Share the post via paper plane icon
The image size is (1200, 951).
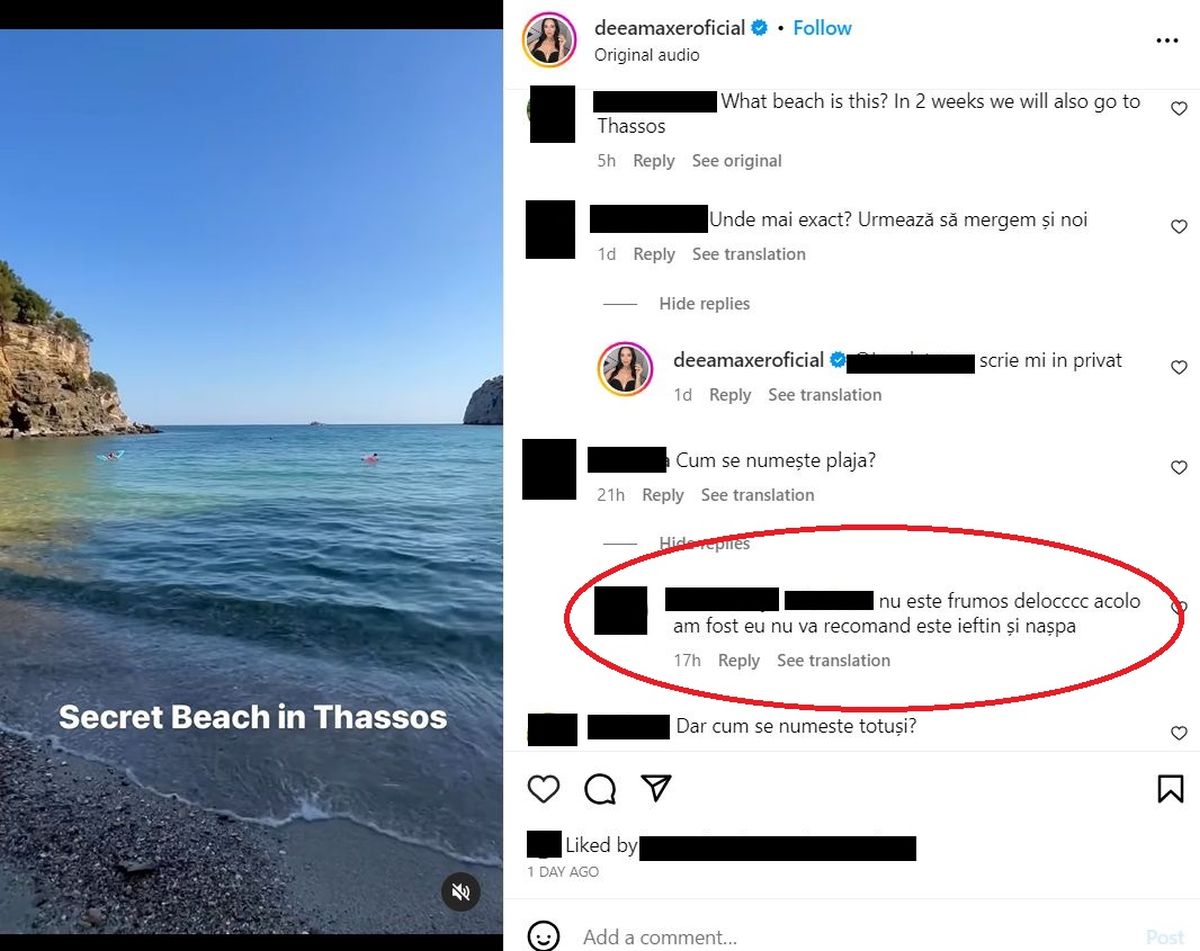point(655,788)
